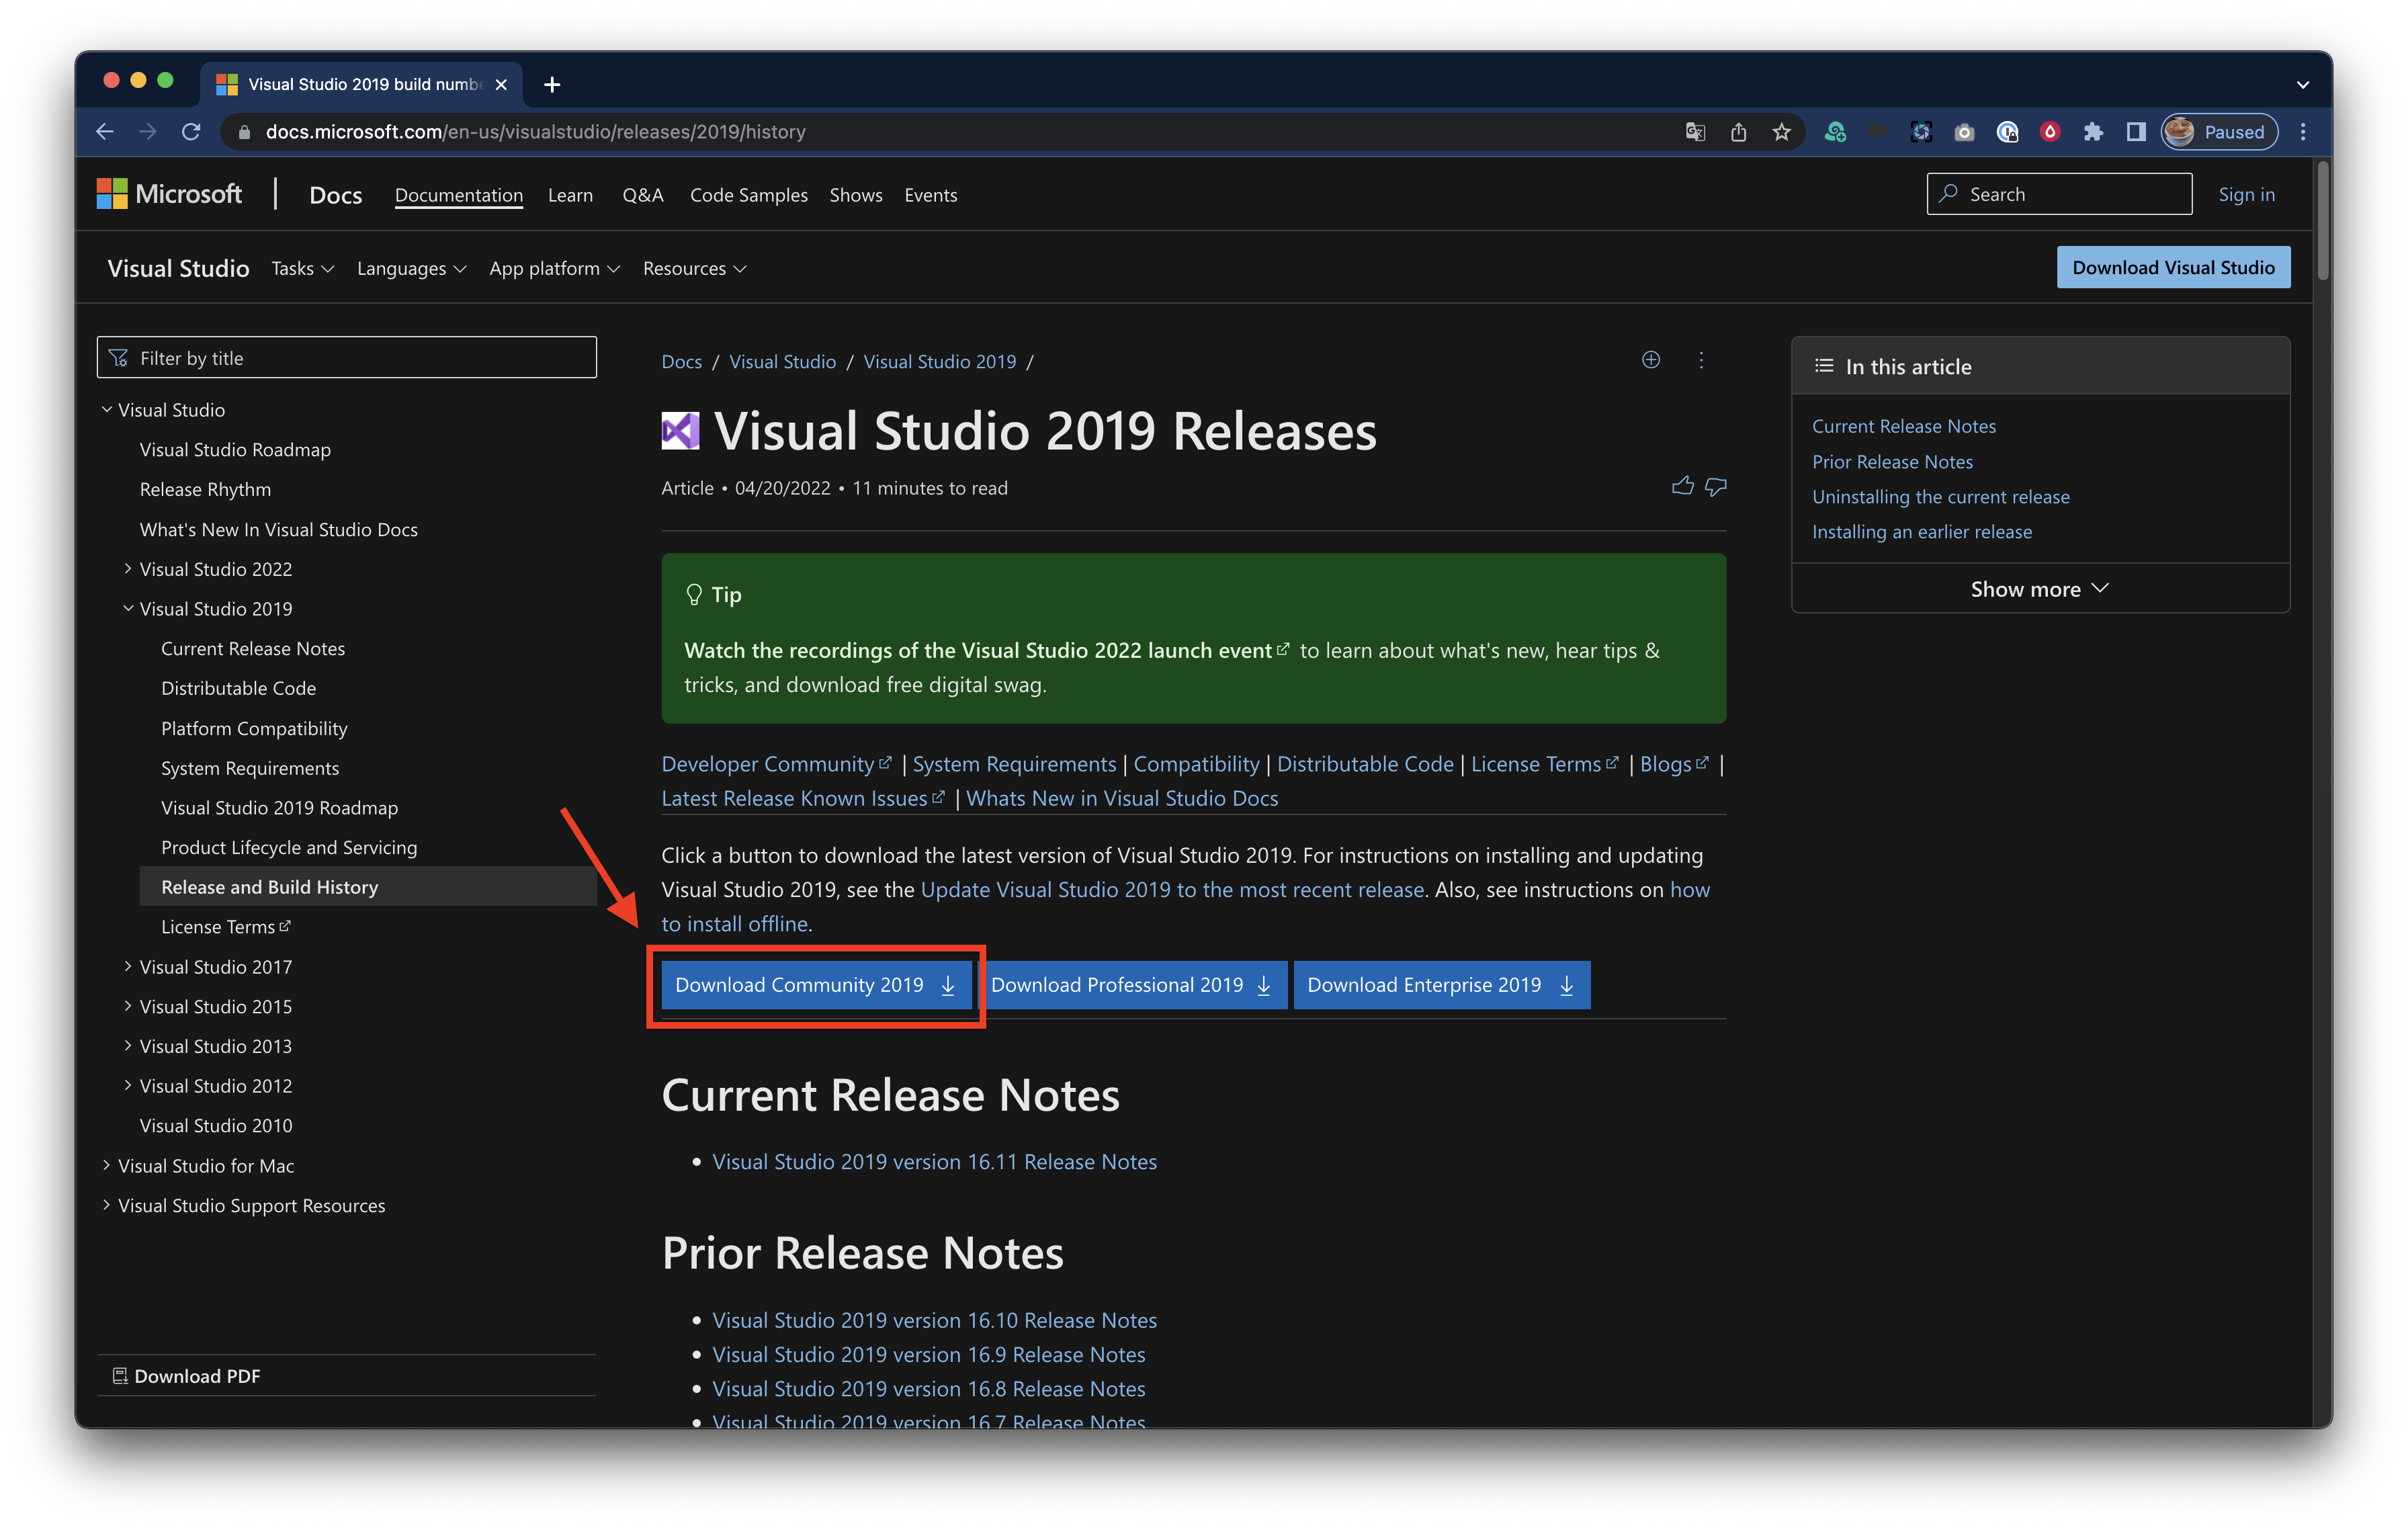
Task: Click the thumbs up feedback icon
Action: 1682,486
